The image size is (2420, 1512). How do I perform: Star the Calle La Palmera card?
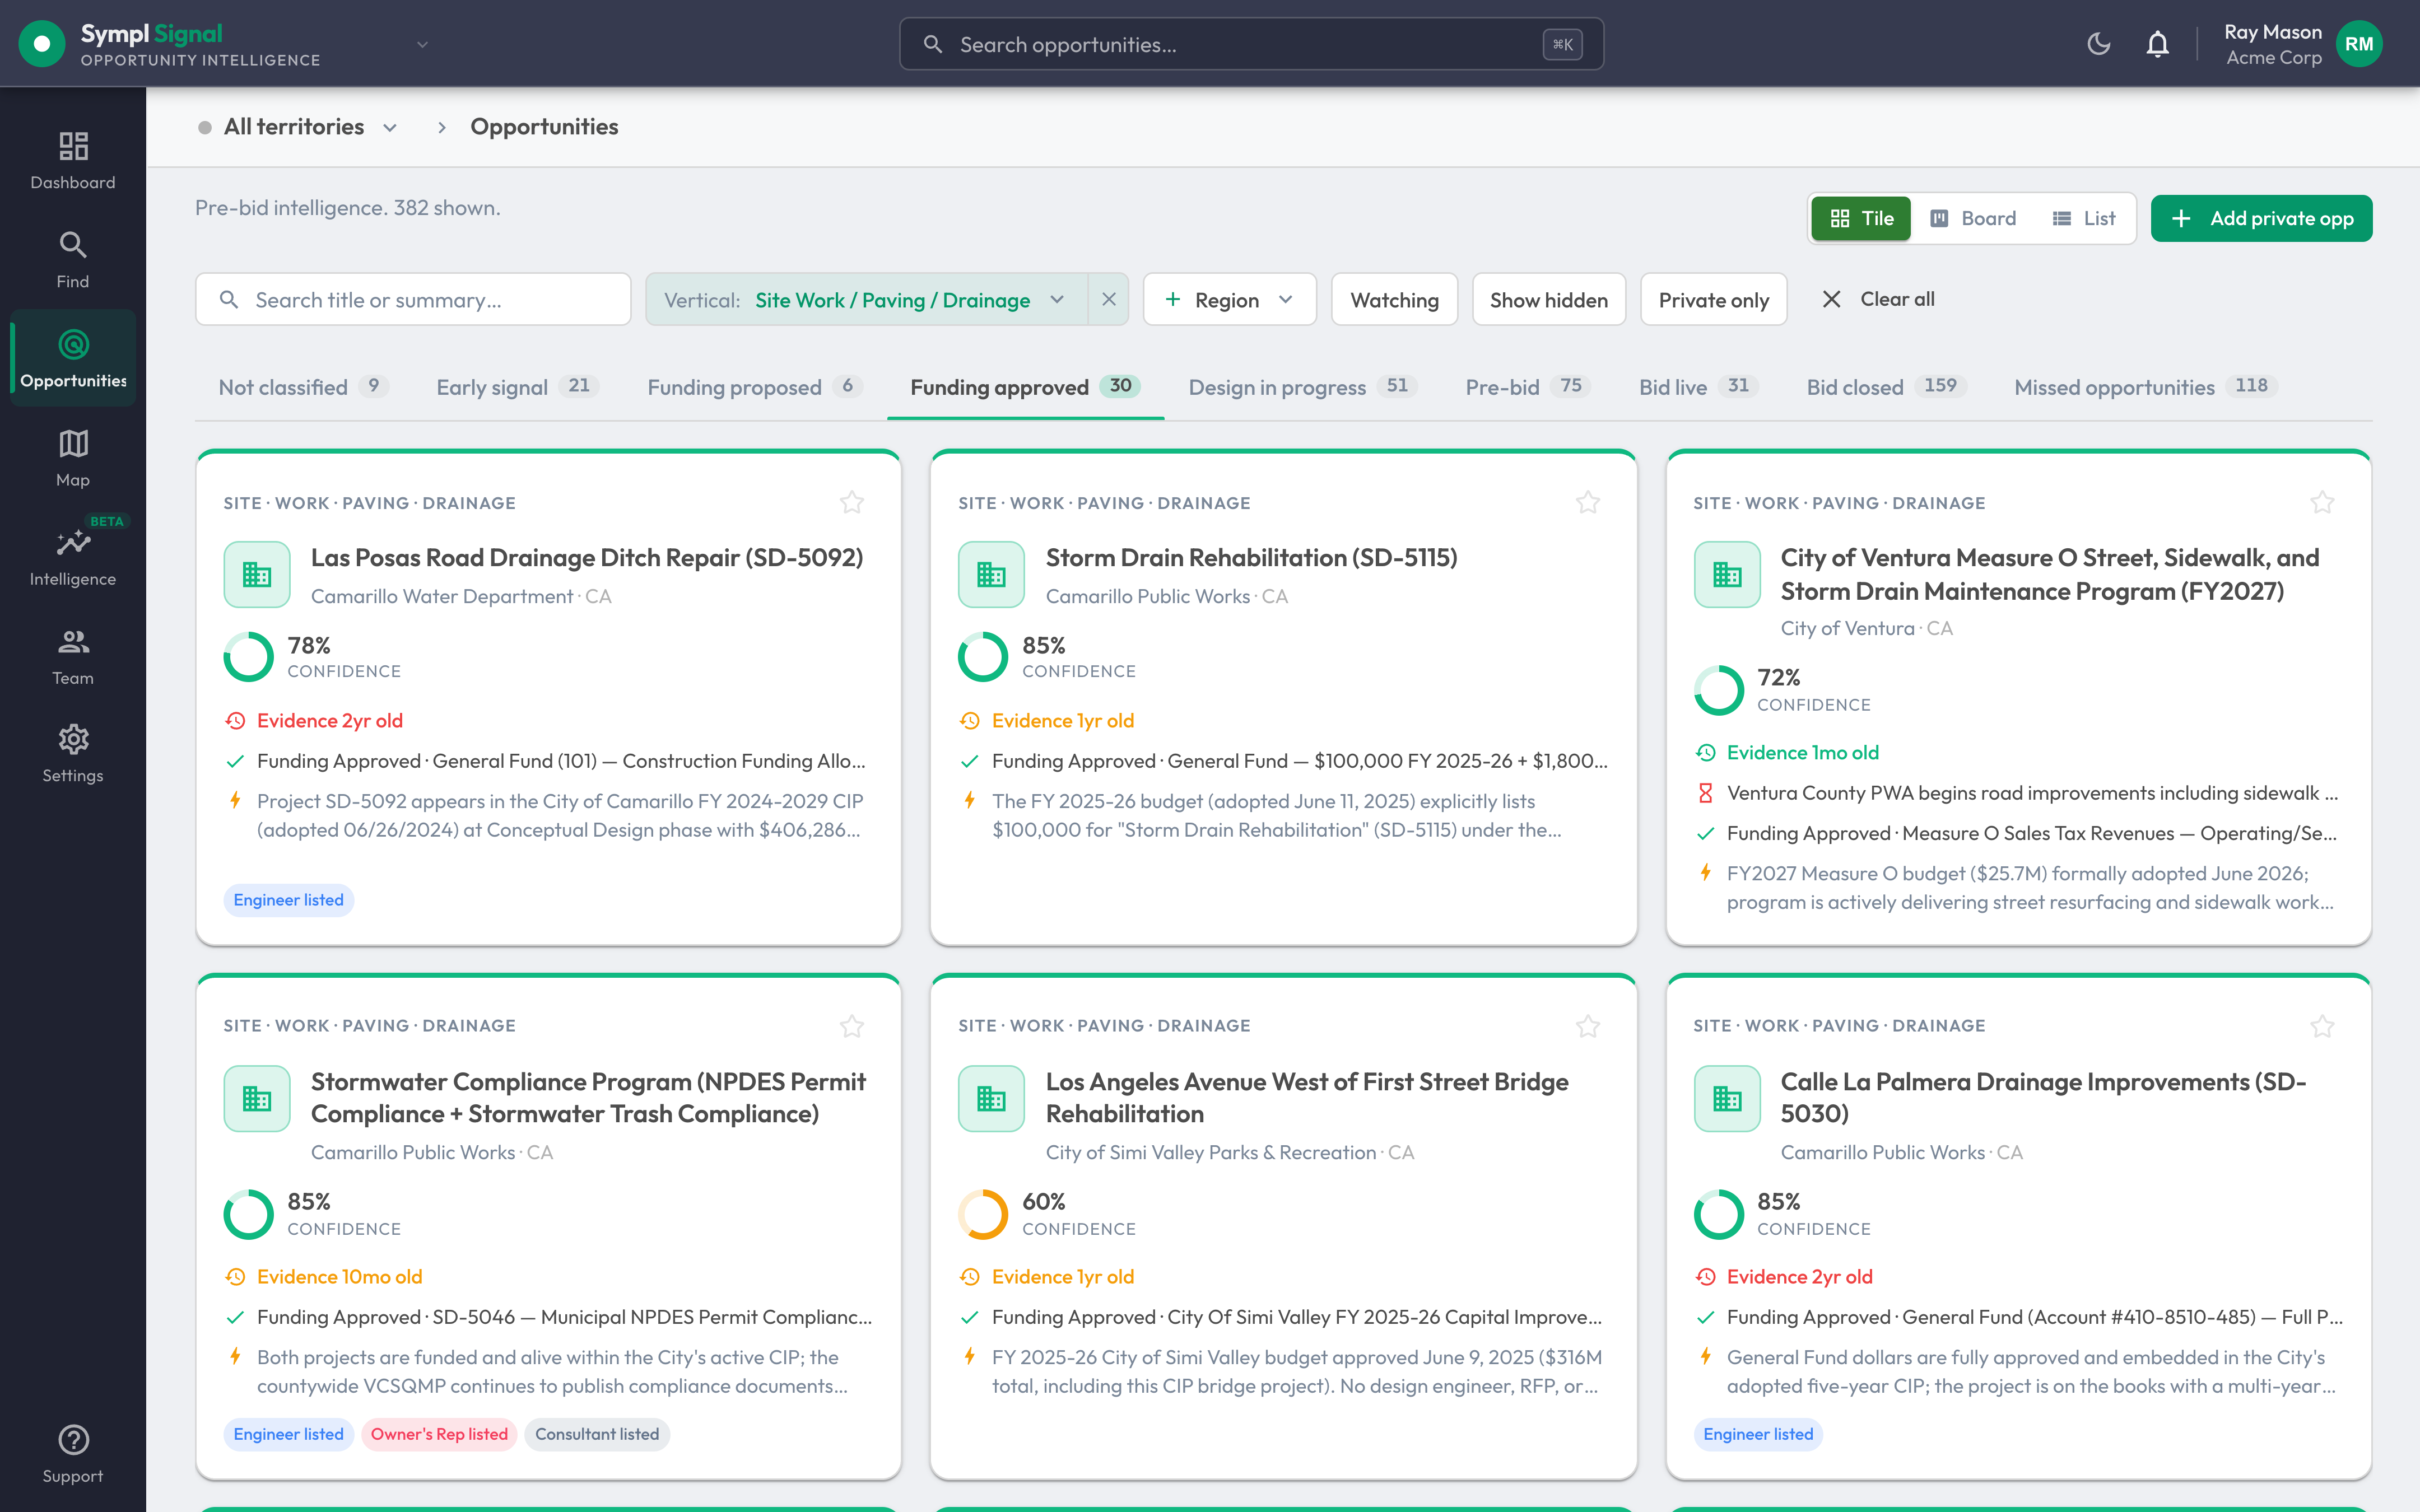coord(2323,1026)
